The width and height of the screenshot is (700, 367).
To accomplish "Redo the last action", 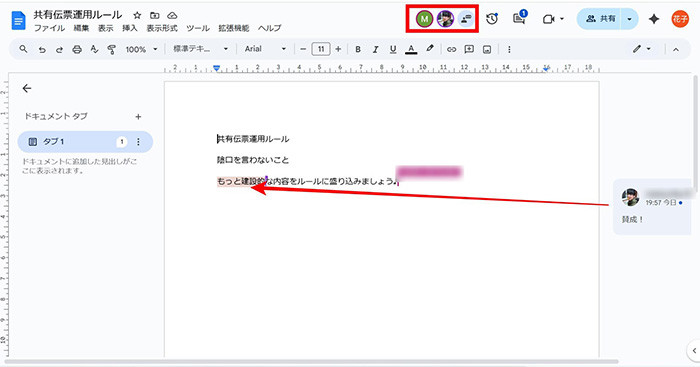I will tap(59, 50).
